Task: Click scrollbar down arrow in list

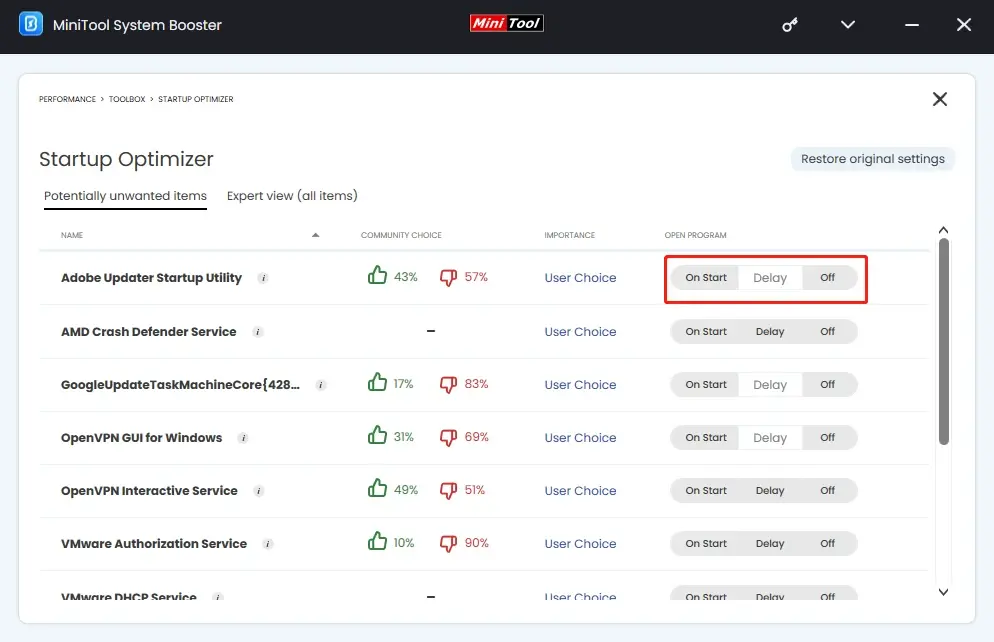Action: coord(943,592)
